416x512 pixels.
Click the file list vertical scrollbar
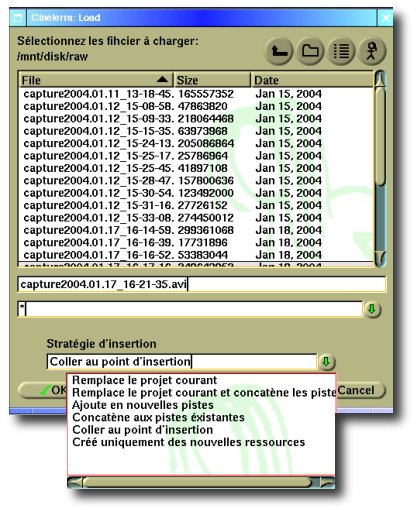coord(380,168)
